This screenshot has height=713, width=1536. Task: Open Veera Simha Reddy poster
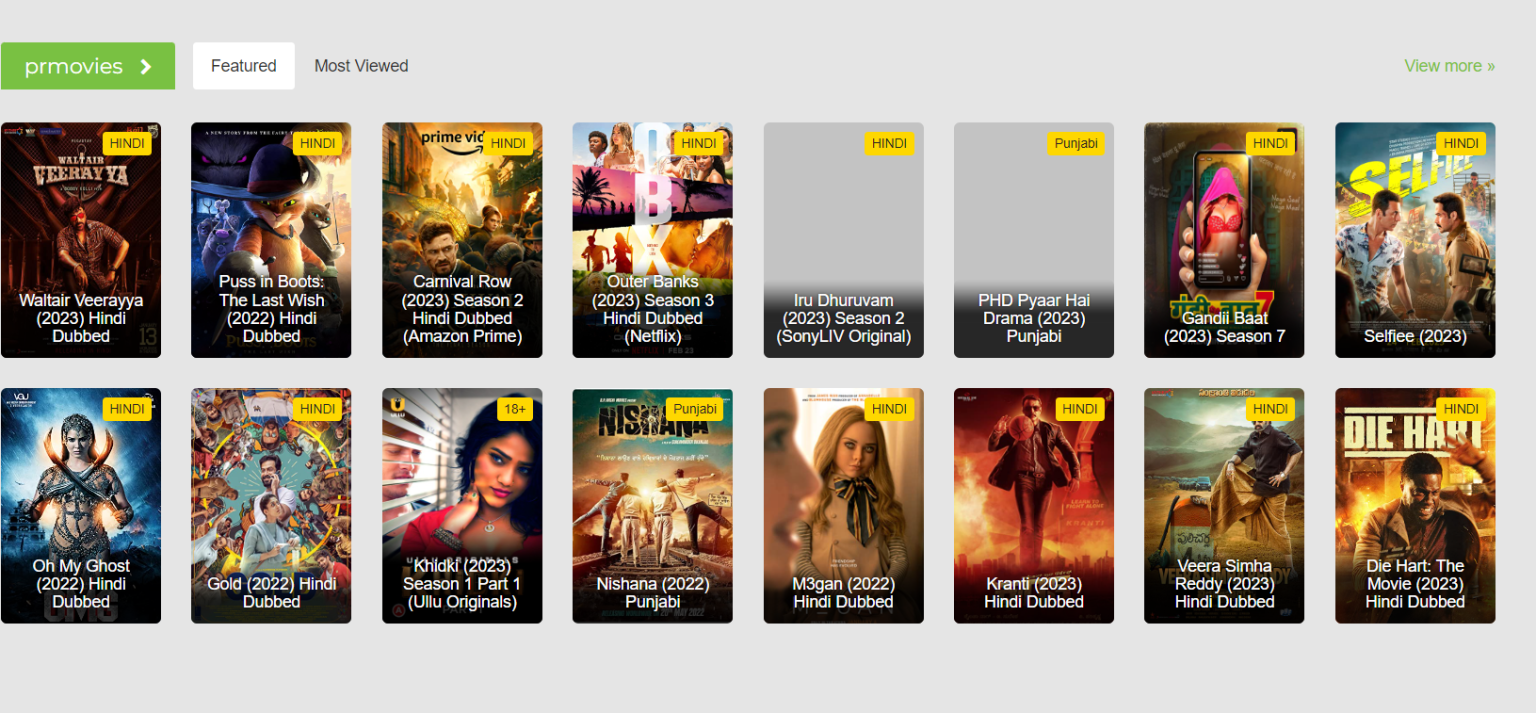pos(1224,506)
